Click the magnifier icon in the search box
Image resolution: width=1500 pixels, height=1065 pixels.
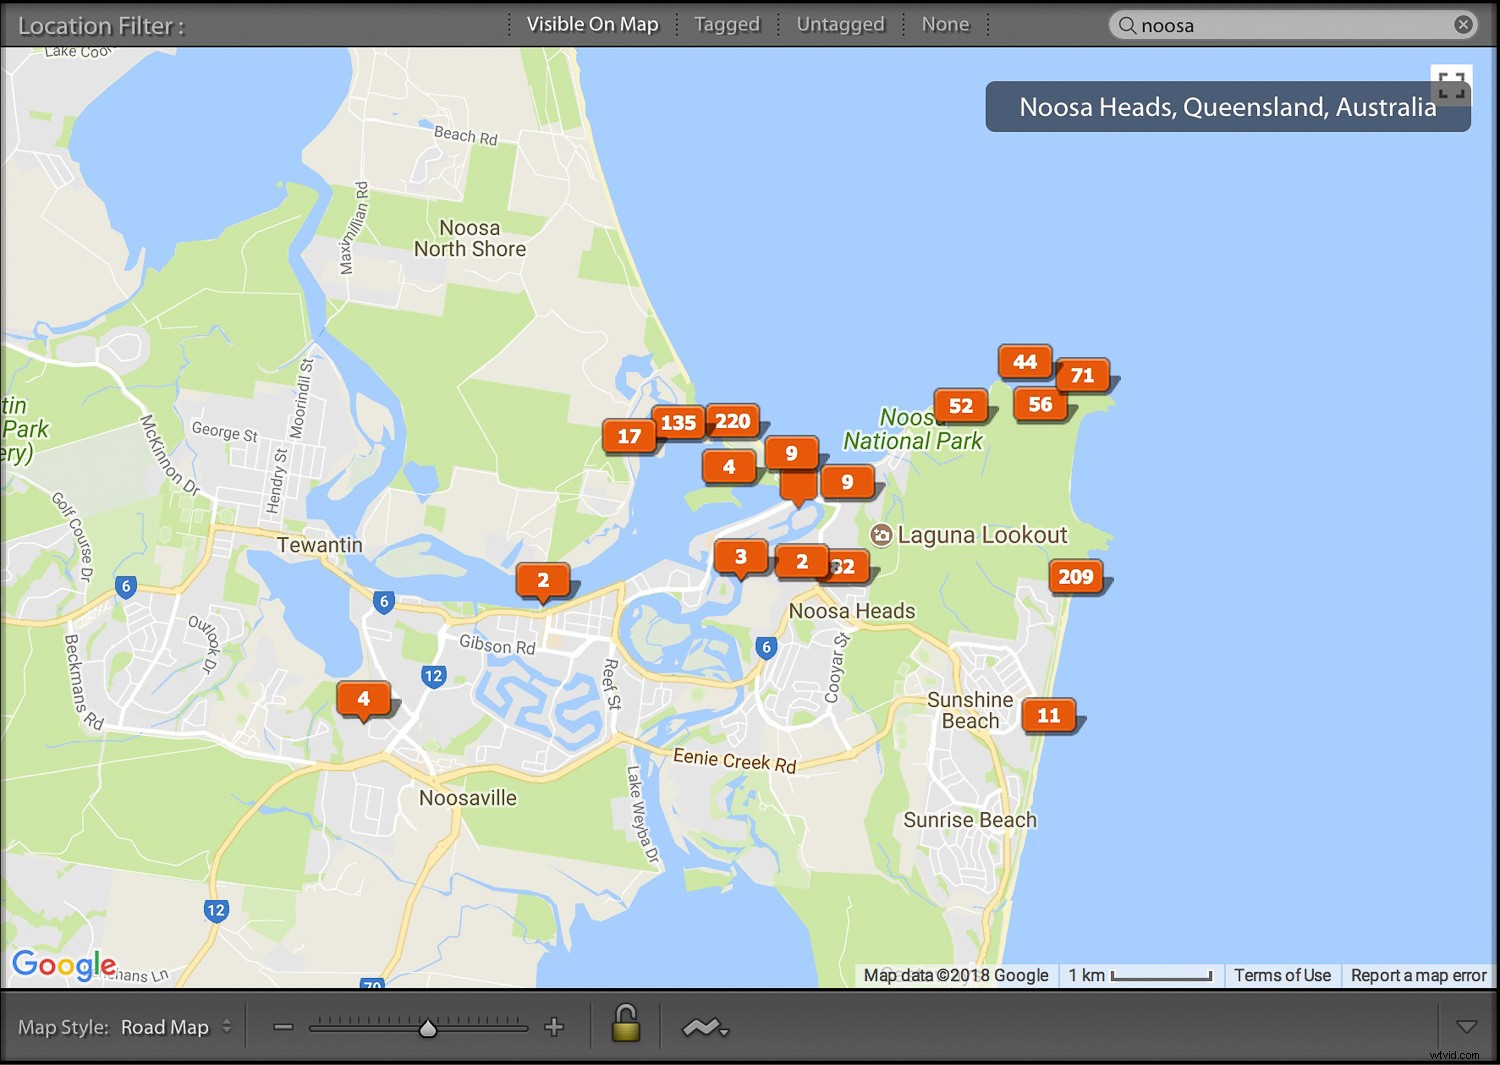[1128, 24]
